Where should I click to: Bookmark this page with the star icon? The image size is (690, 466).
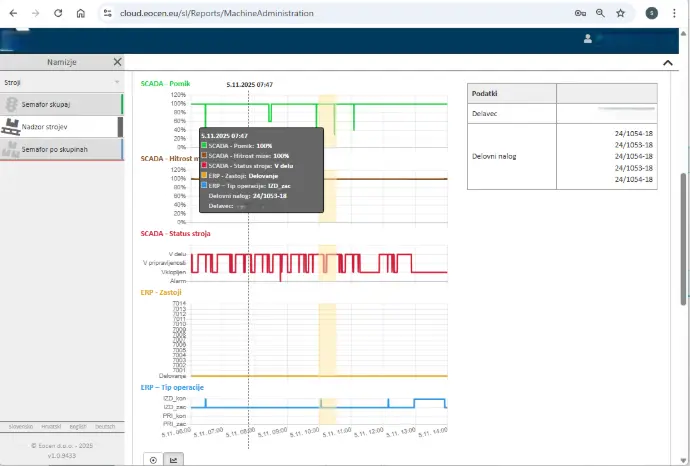[x=621, y=14]
